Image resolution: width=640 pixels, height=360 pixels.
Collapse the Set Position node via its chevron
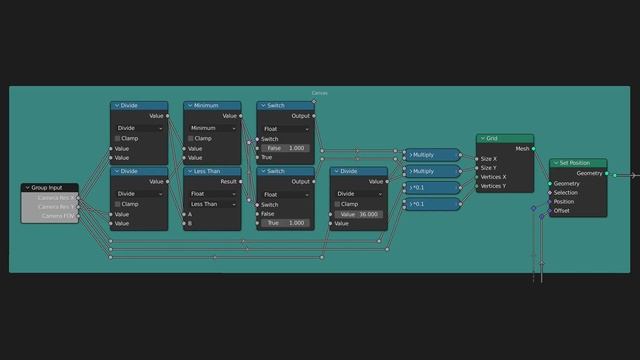click(556, 163)
